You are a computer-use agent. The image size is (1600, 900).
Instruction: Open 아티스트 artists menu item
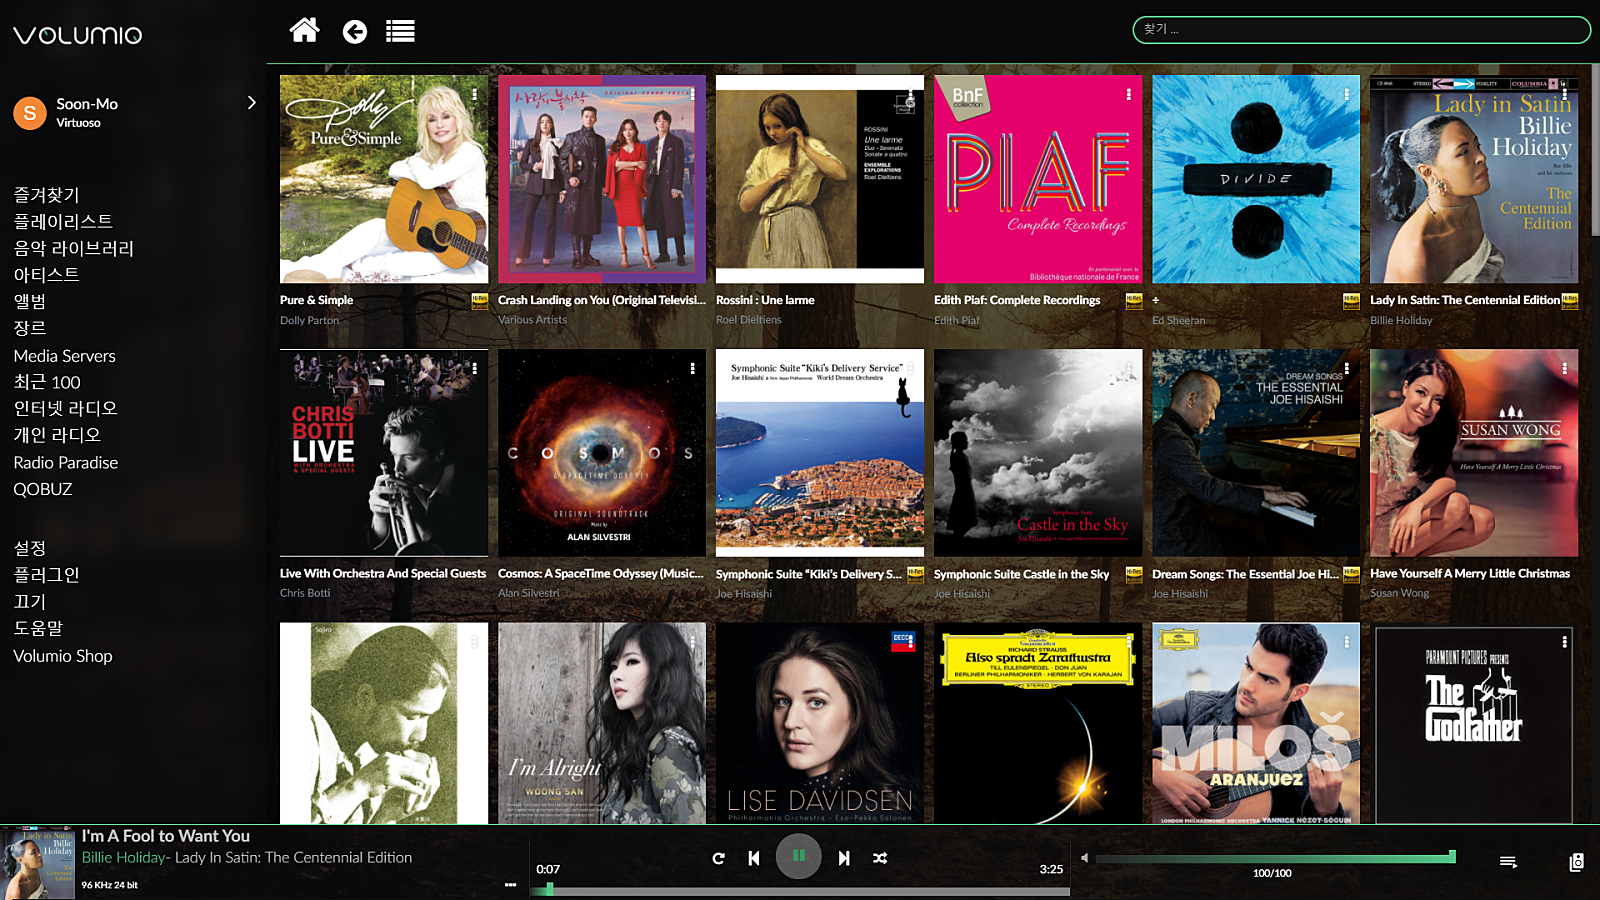click(46, 274)
